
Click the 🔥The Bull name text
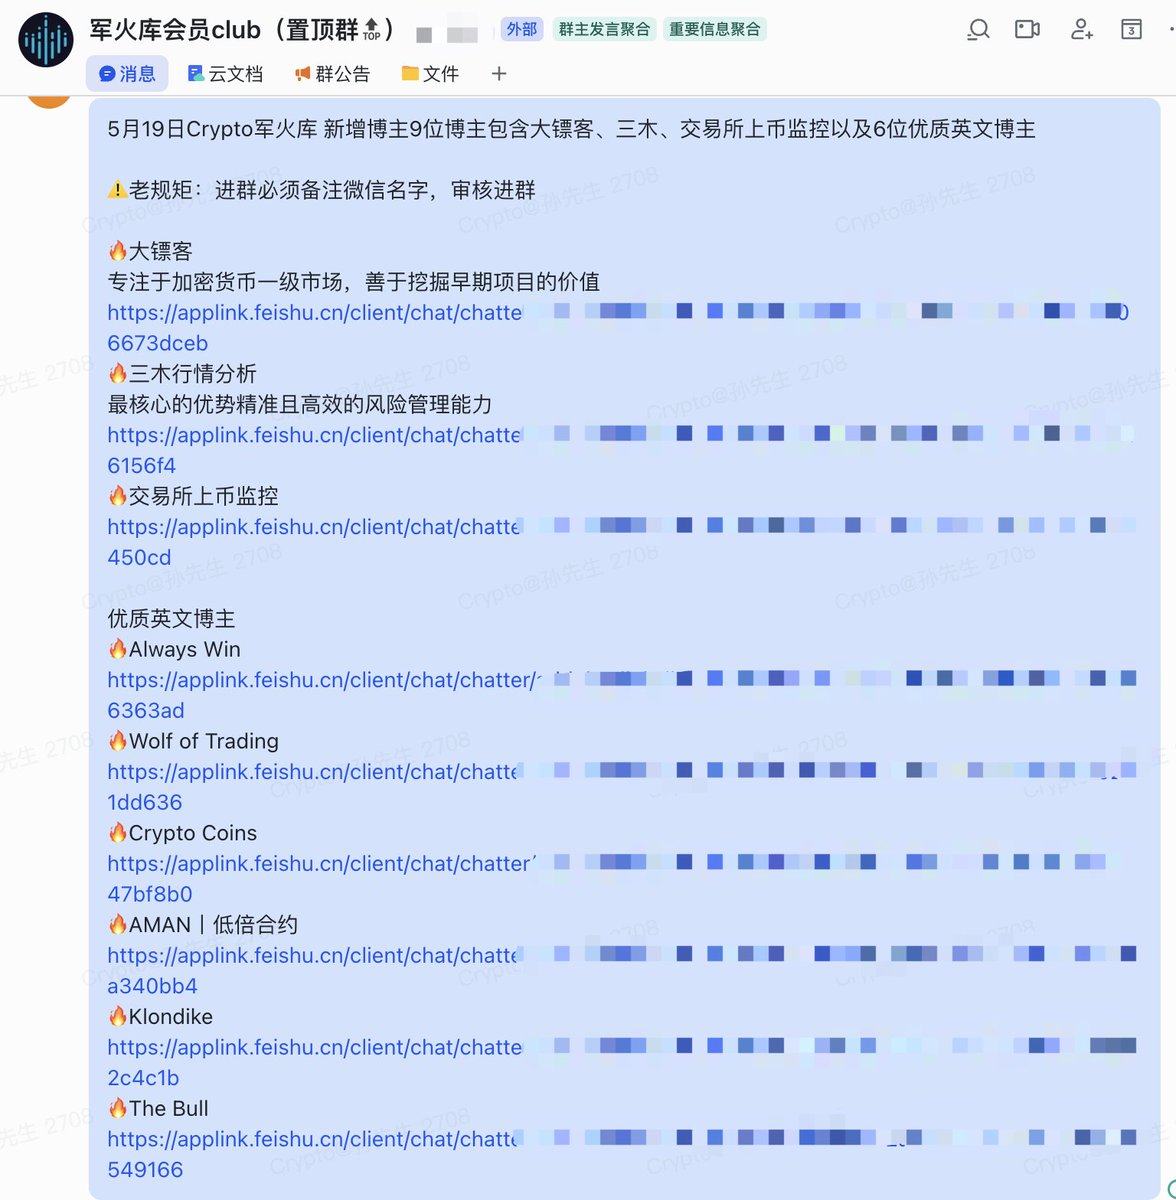tap(158, 1109)
